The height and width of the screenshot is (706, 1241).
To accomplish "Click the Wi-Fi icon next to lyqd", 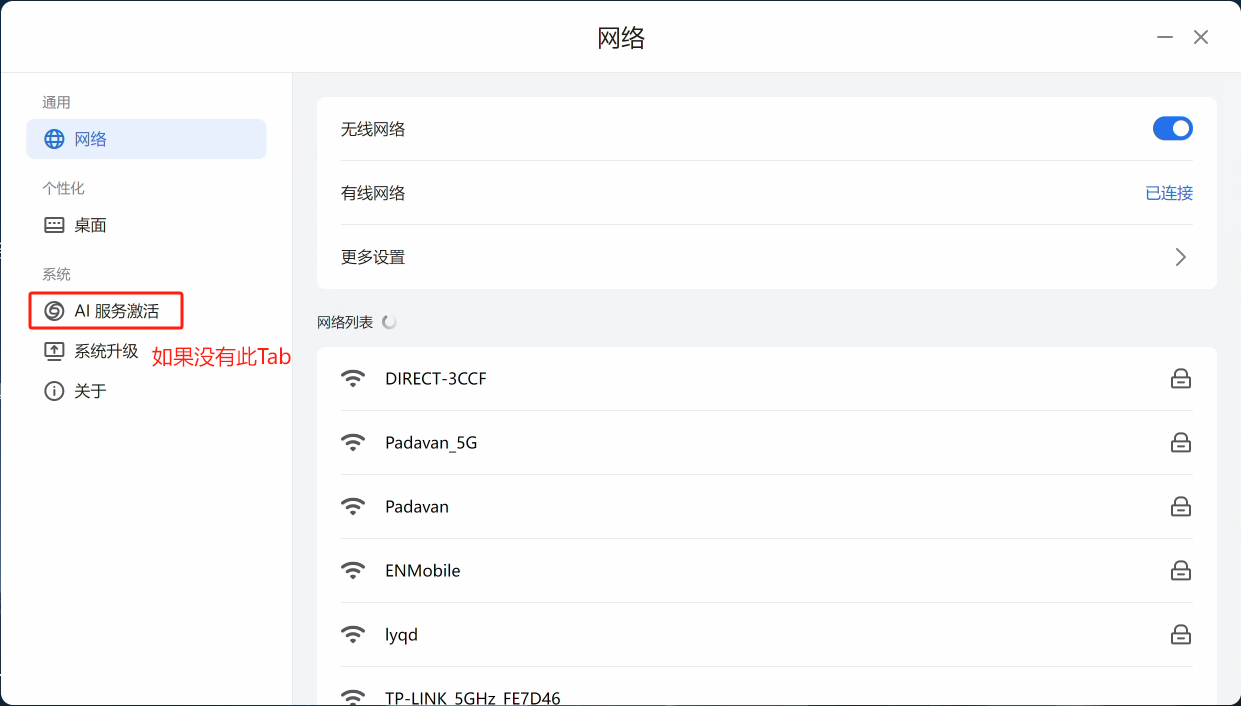I will point(353,634).
